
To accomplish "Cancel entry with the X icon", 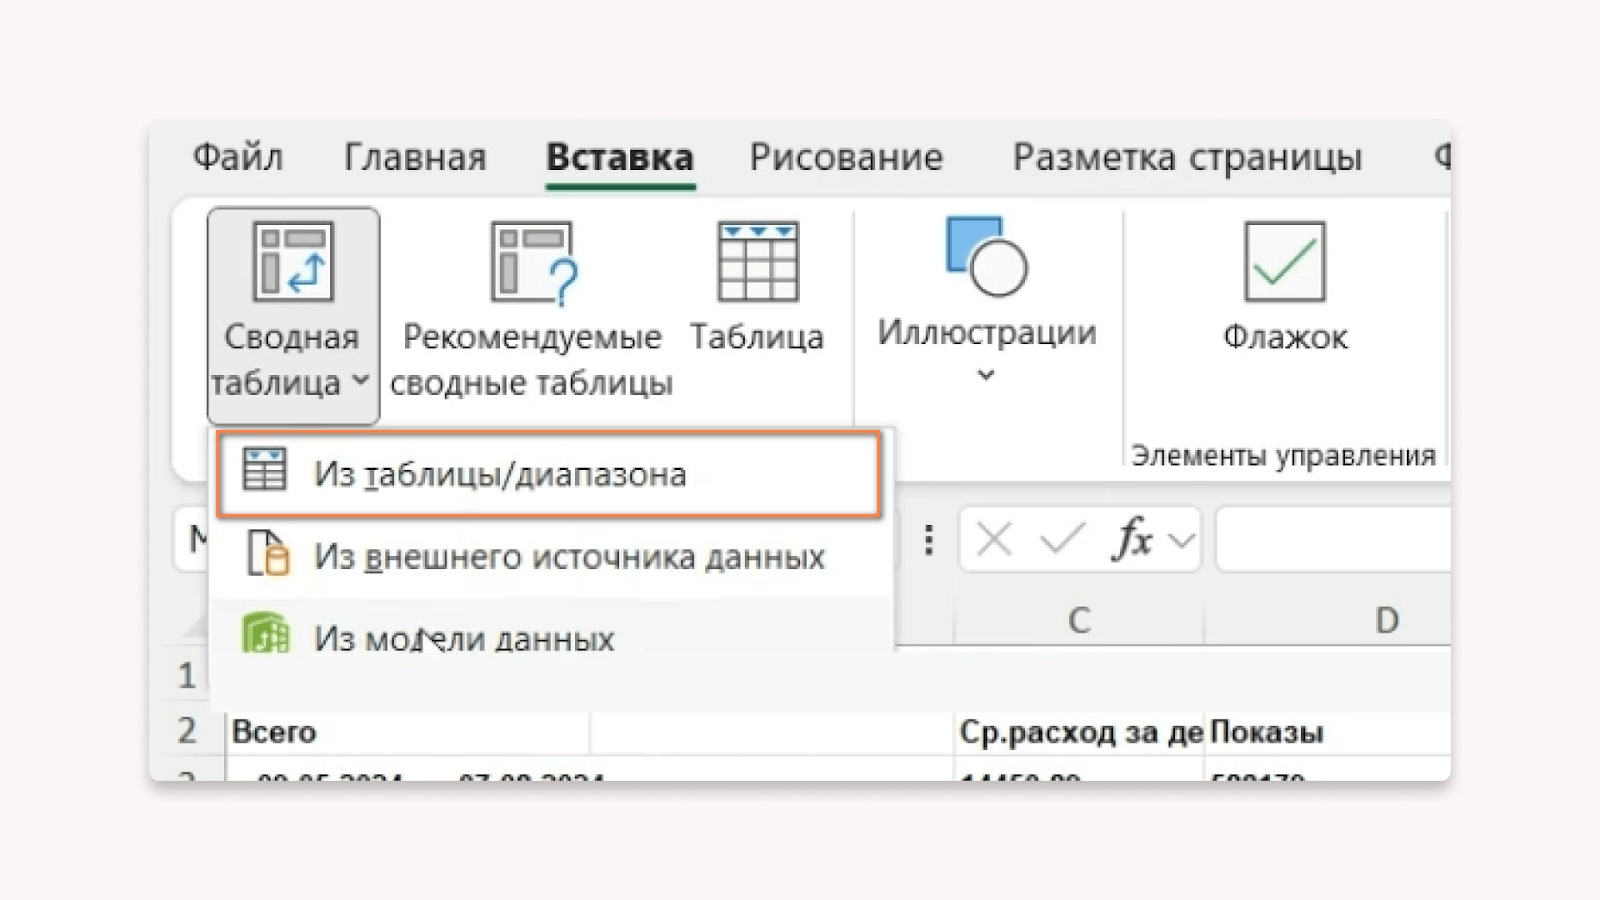I will (x=994, y=540).
